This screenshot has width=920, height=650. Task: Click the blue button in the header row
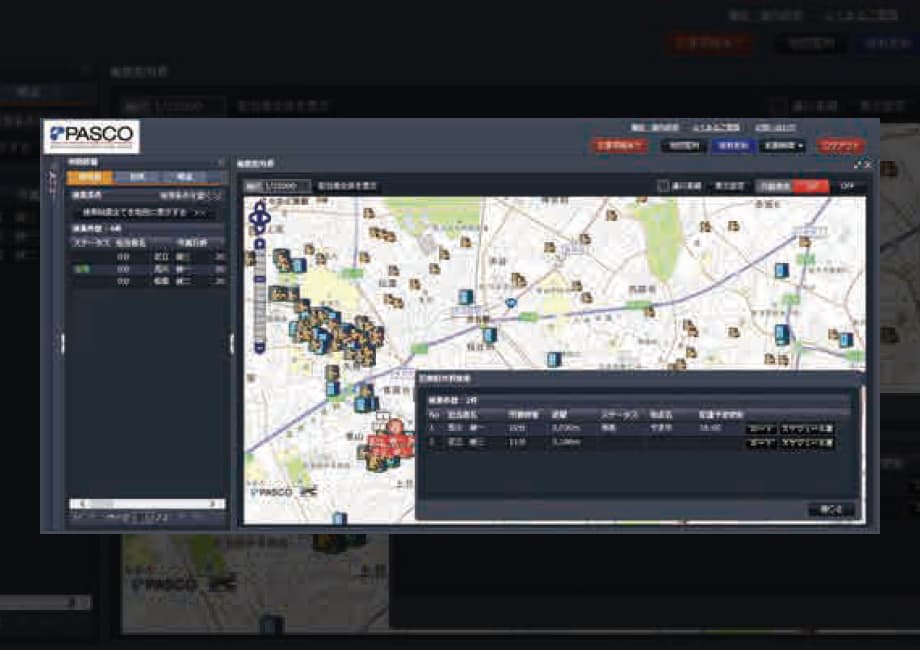pos(733,145)
